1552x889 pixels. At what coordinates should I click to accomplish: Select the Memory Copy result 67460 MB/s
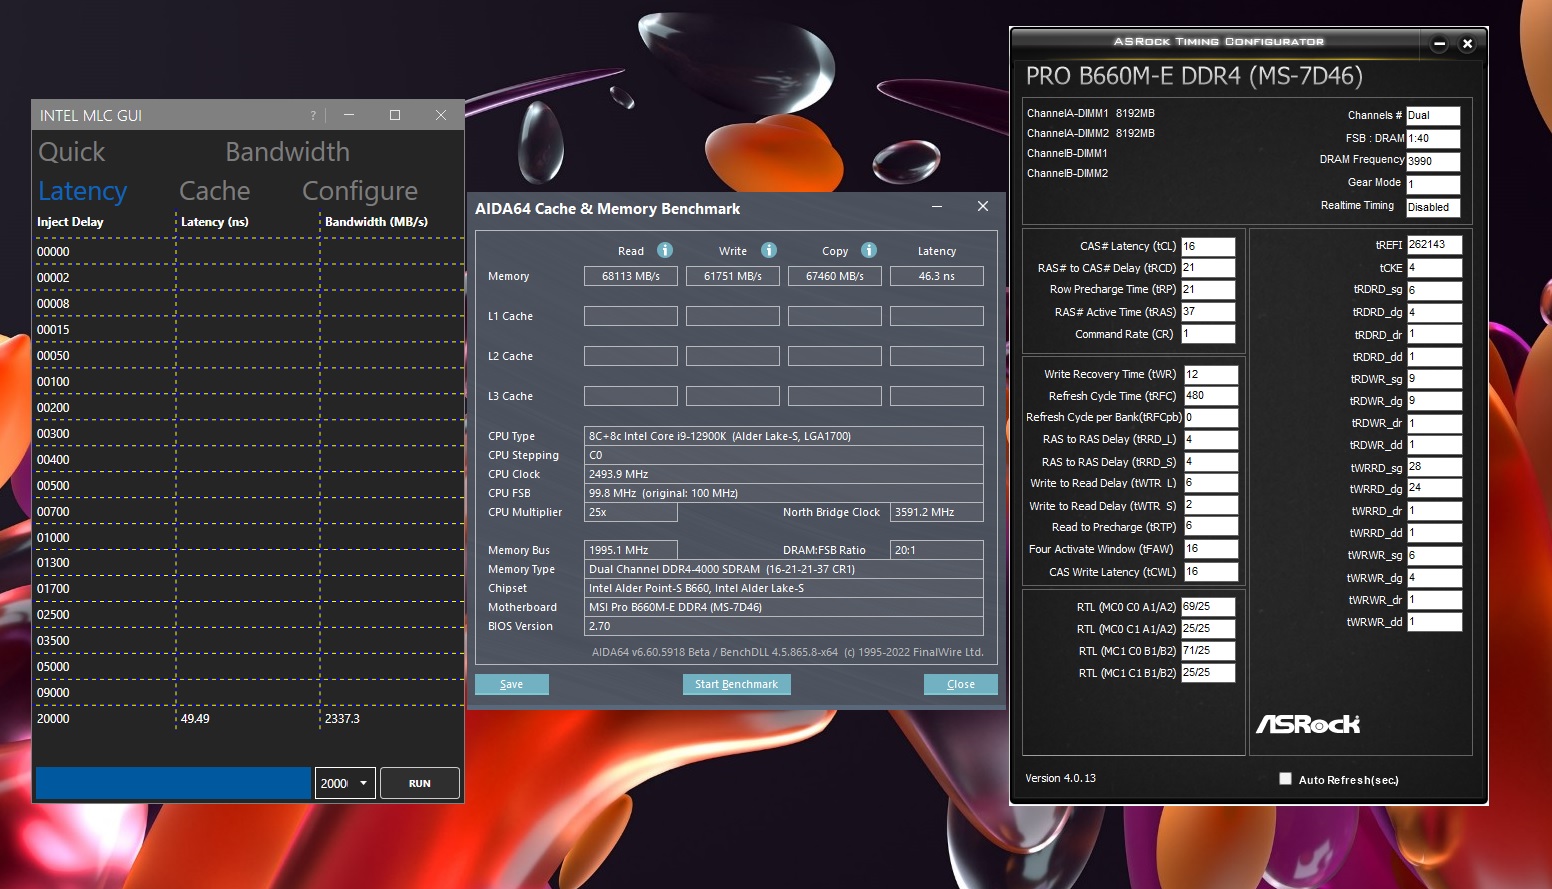[835, 276]
